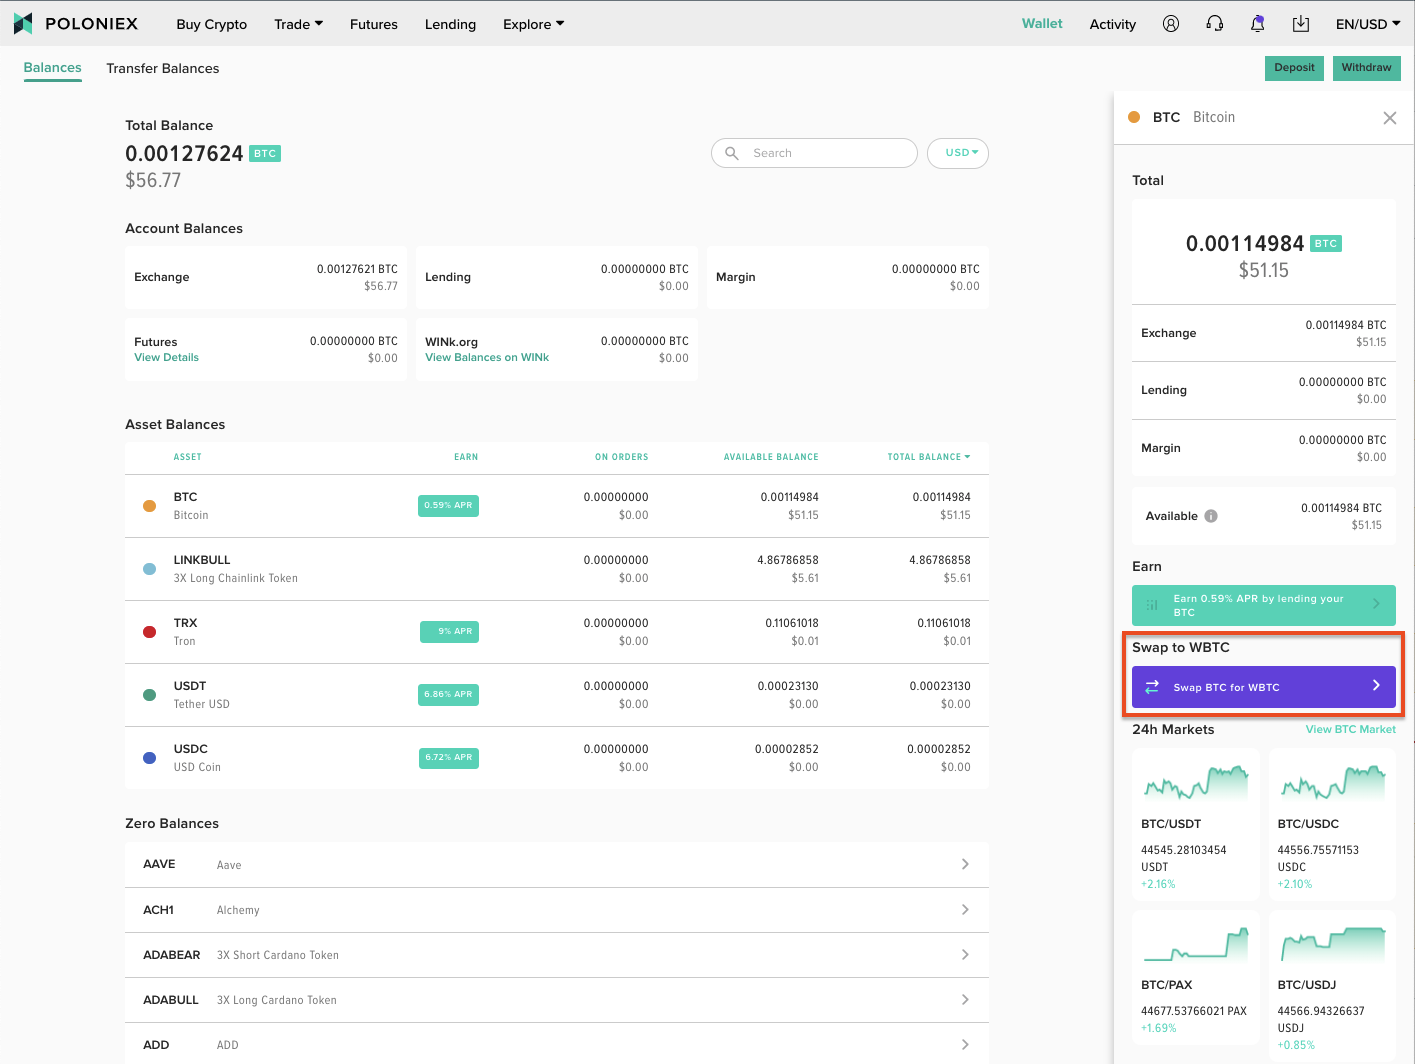Click the Exchange account balance card
1415x1064 pixels.
point(266,277)
